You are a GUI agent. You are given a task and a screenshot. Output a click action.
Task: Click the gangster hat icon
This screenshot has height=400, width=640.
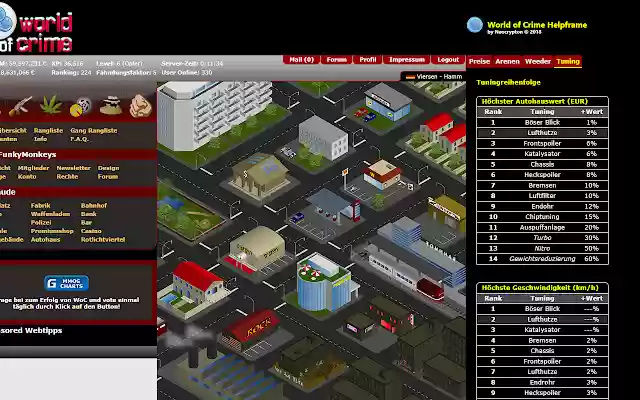[111, 106]
